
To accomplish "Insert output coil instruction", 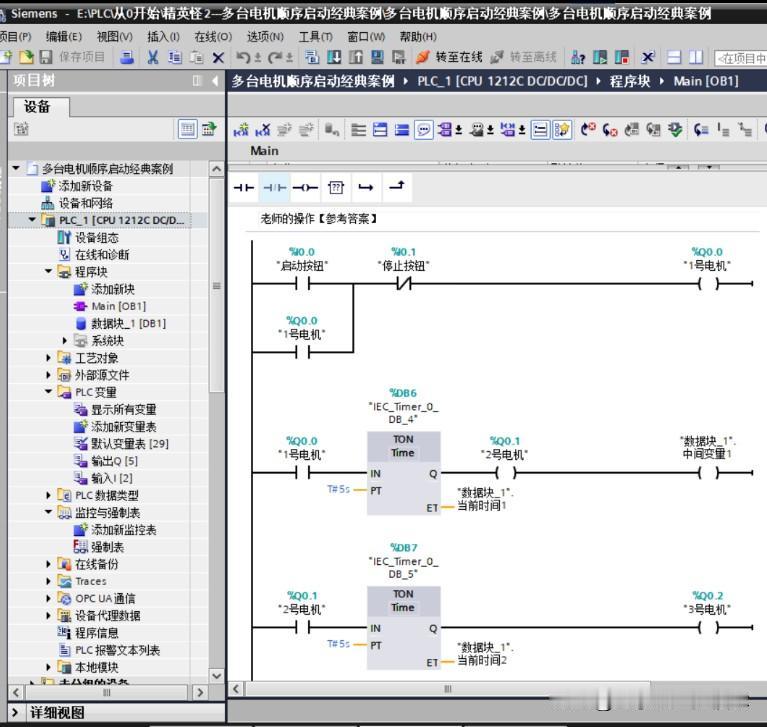I will tap(305, 187).
